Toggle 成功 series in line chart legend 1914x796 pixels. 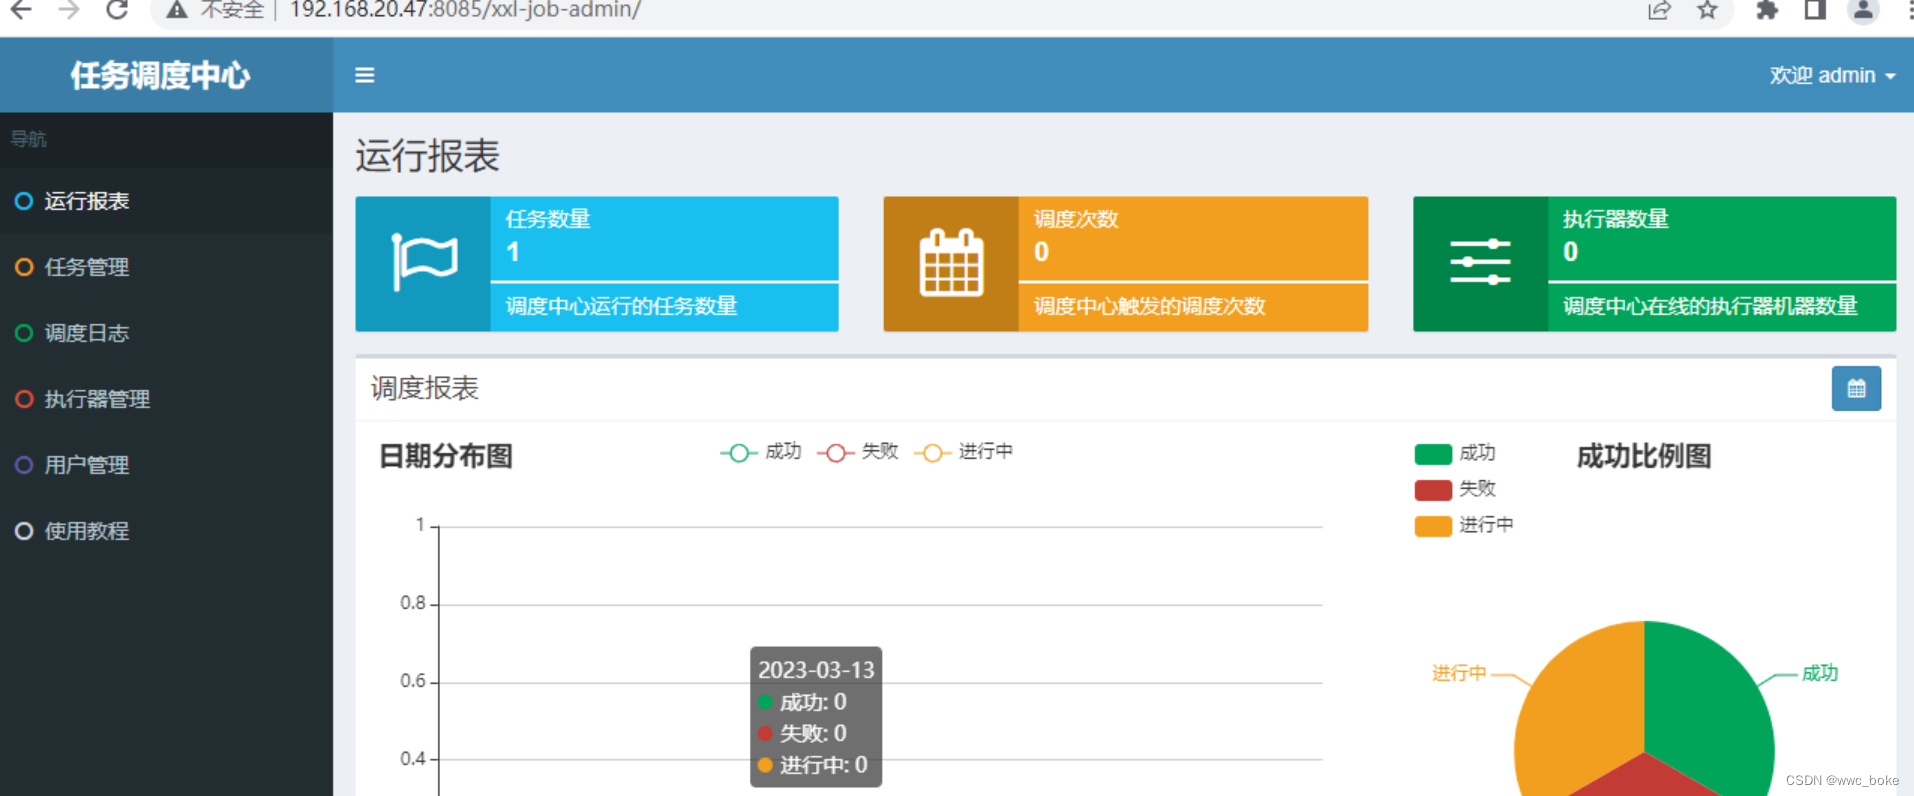761,452
